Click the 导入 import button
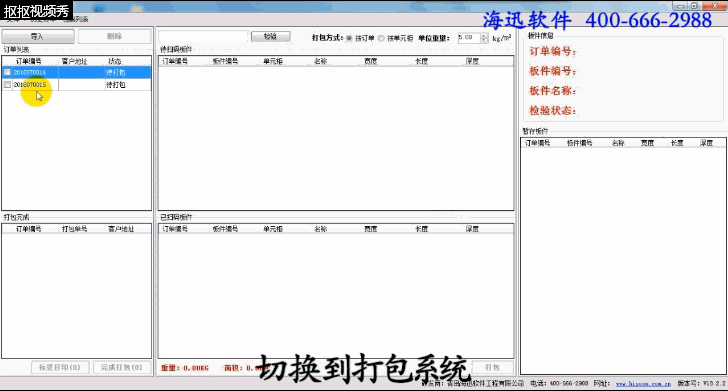The image size is (728, 391). click(38, 36)
